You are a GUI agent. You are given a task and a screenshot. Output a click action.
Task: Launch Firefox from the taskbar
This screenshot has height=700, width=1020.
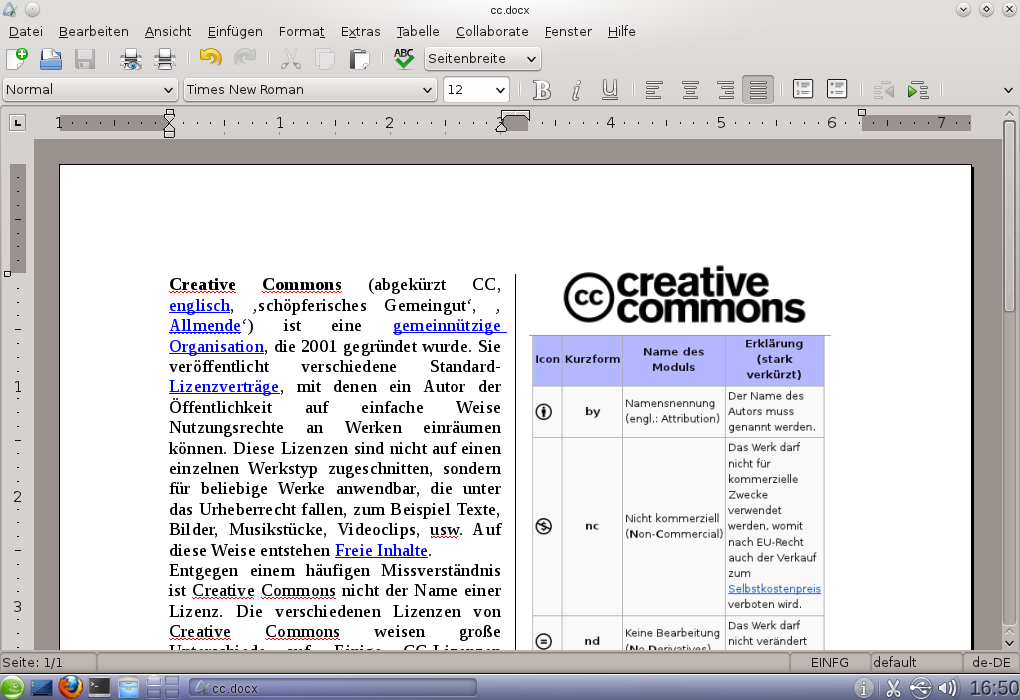69,687
